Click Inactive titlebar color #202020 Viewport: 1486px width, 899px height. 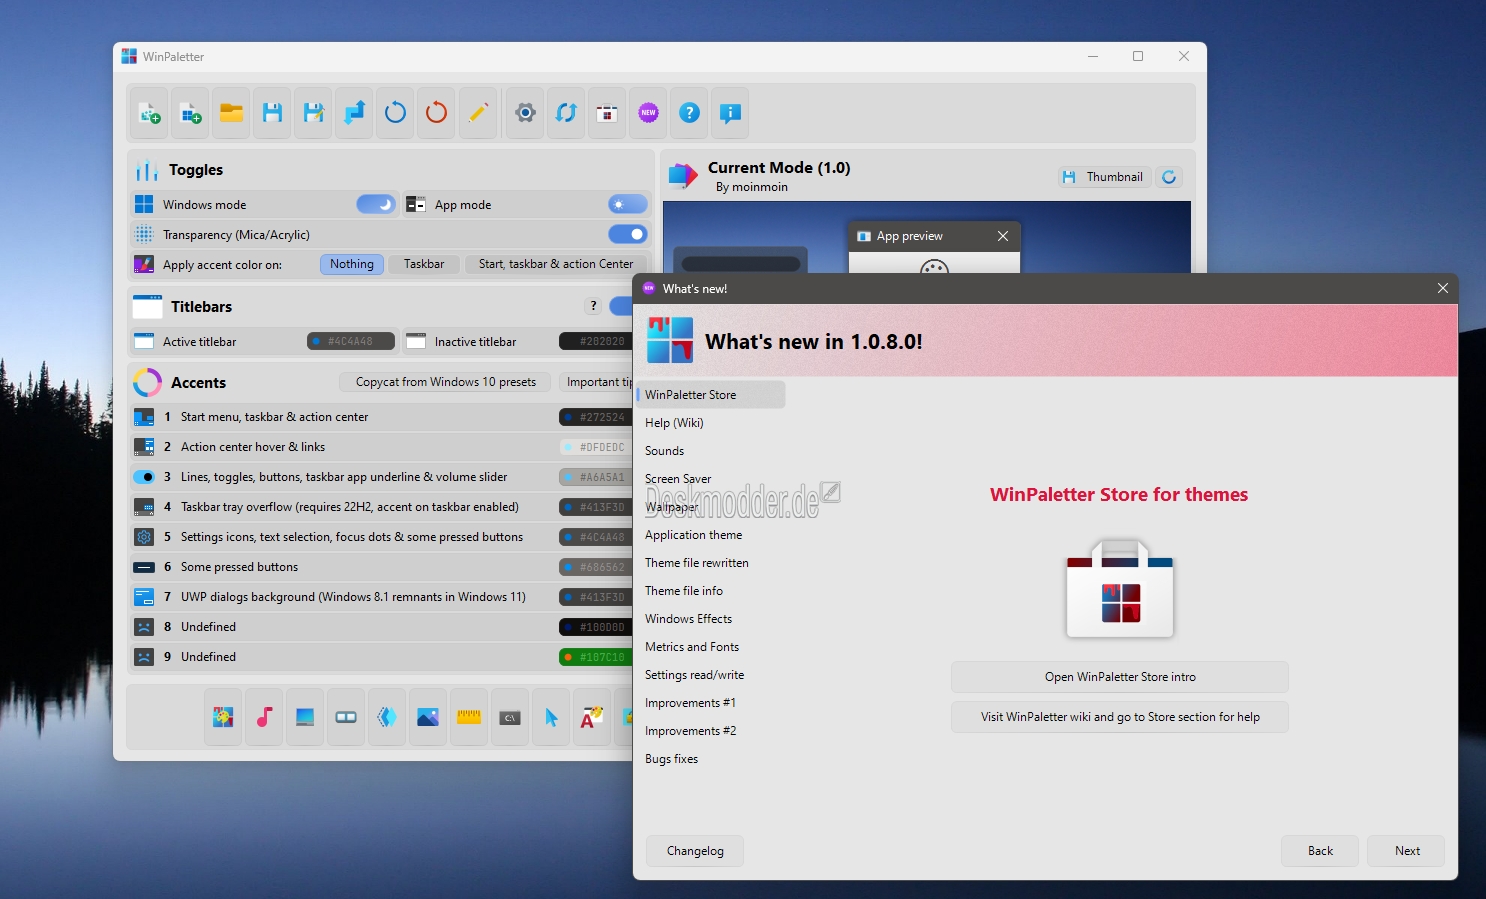click(596, 342)
